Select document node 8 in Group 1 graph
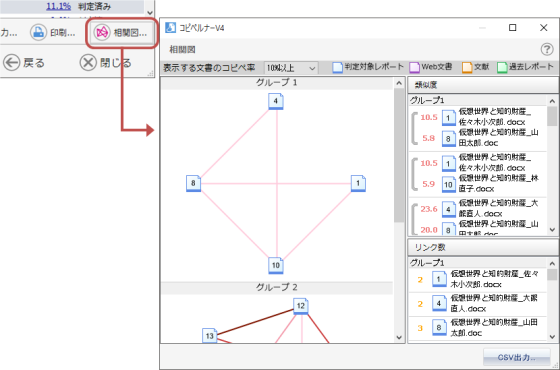The image size is (560, 370). [193, 184]
